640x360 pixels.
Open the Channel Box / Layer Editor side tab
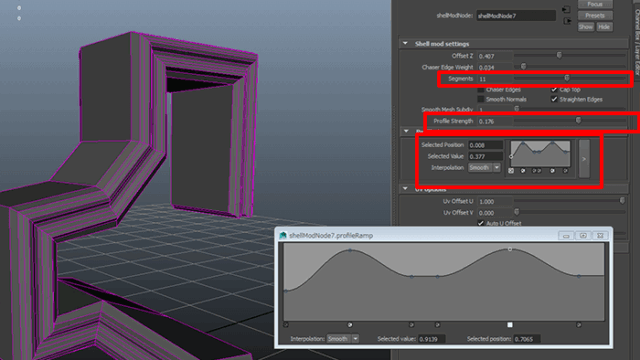(x=637, y=37)
